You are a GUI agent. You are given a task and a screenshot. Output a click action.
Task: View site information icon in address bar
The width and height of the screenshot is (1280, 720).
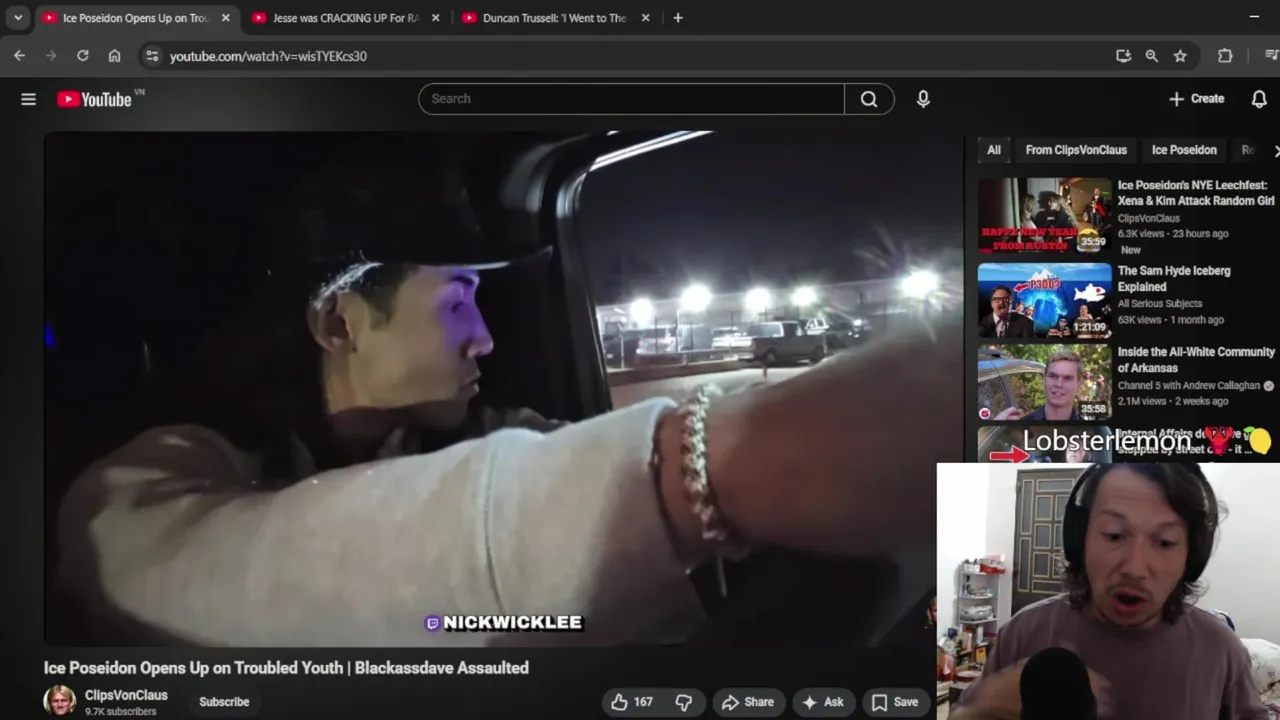coord(152,56)
